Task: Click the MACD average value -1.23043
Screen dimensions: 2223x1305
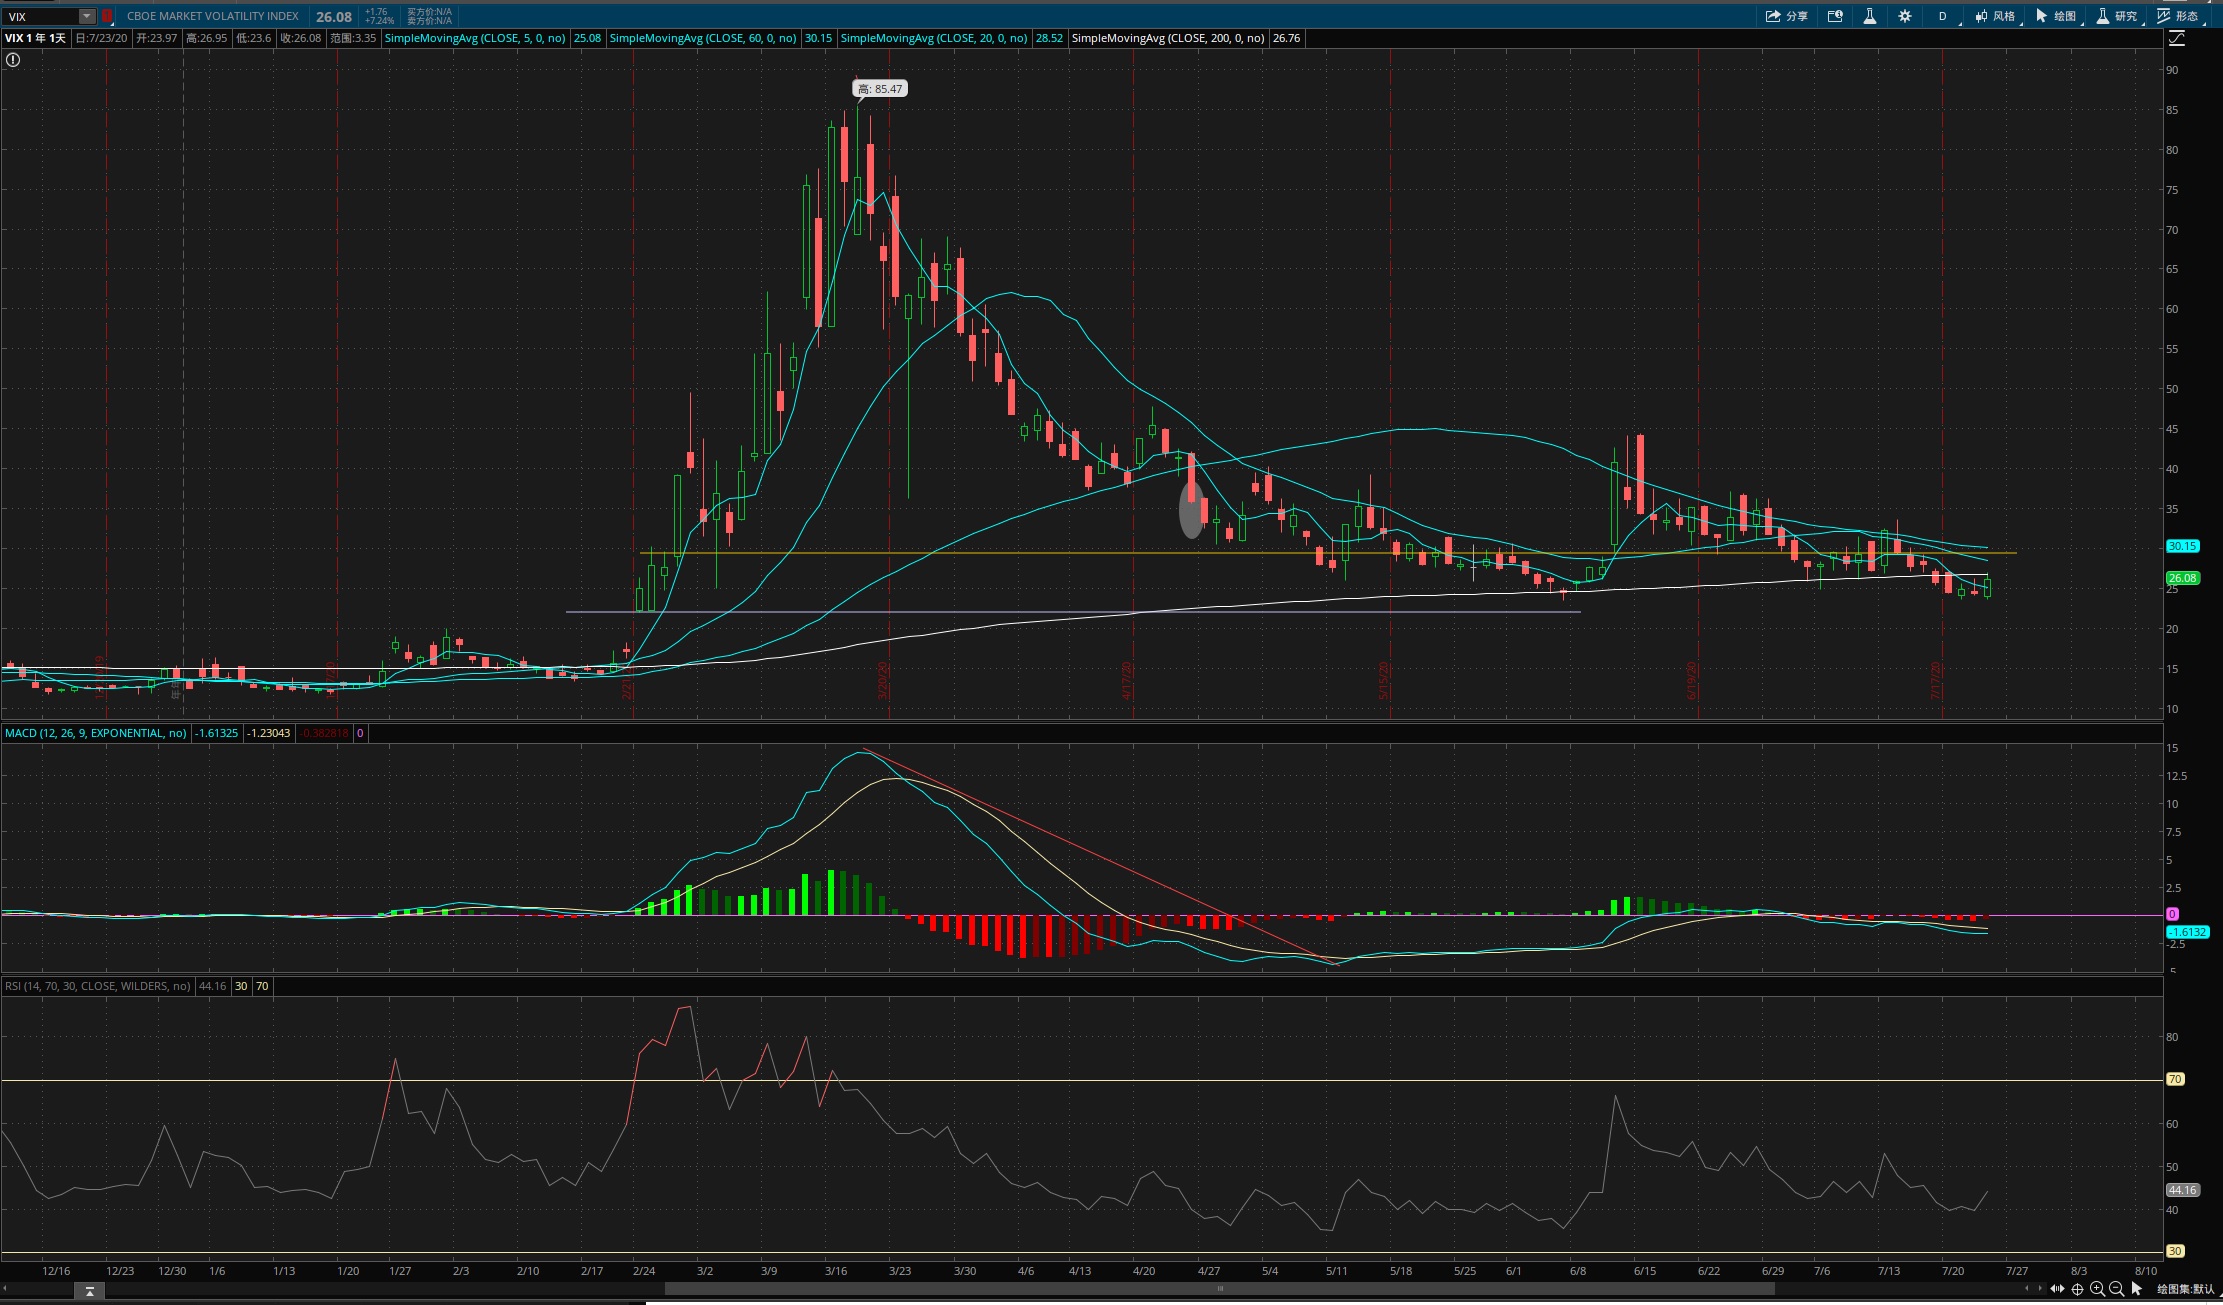Action: pos(268,733)
